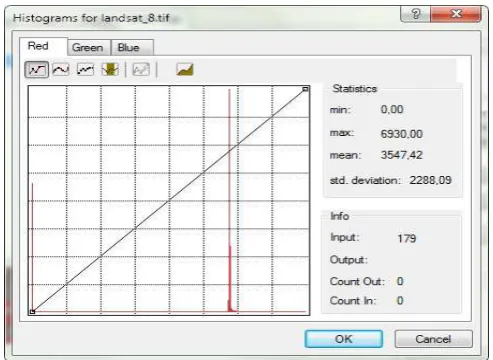Click the tall red histogram spike

click(x=230, y=200)
